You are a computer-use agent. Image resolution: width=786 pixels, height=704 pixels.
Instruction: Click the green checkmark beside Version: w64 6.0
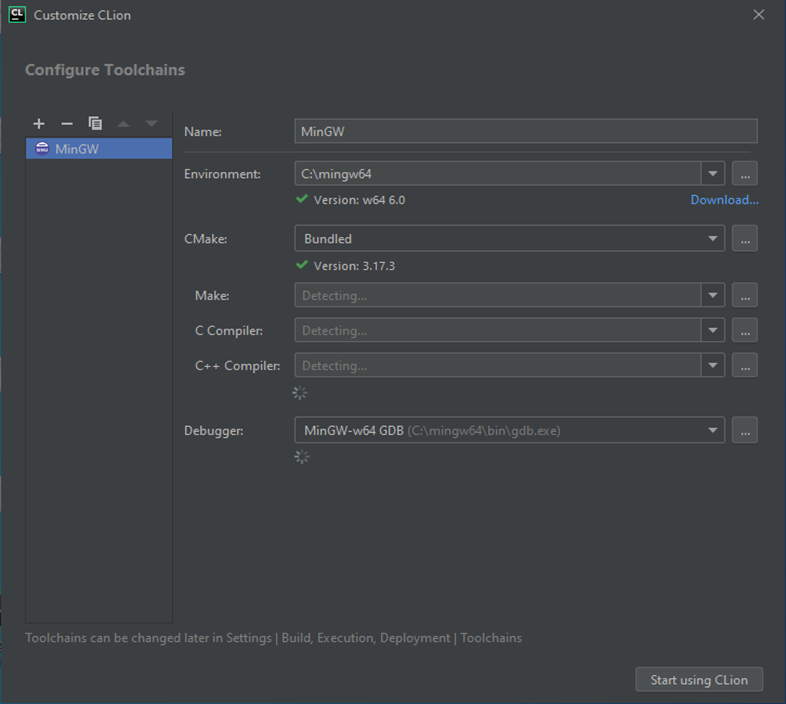pyautogui.click(x=302, y=199)
